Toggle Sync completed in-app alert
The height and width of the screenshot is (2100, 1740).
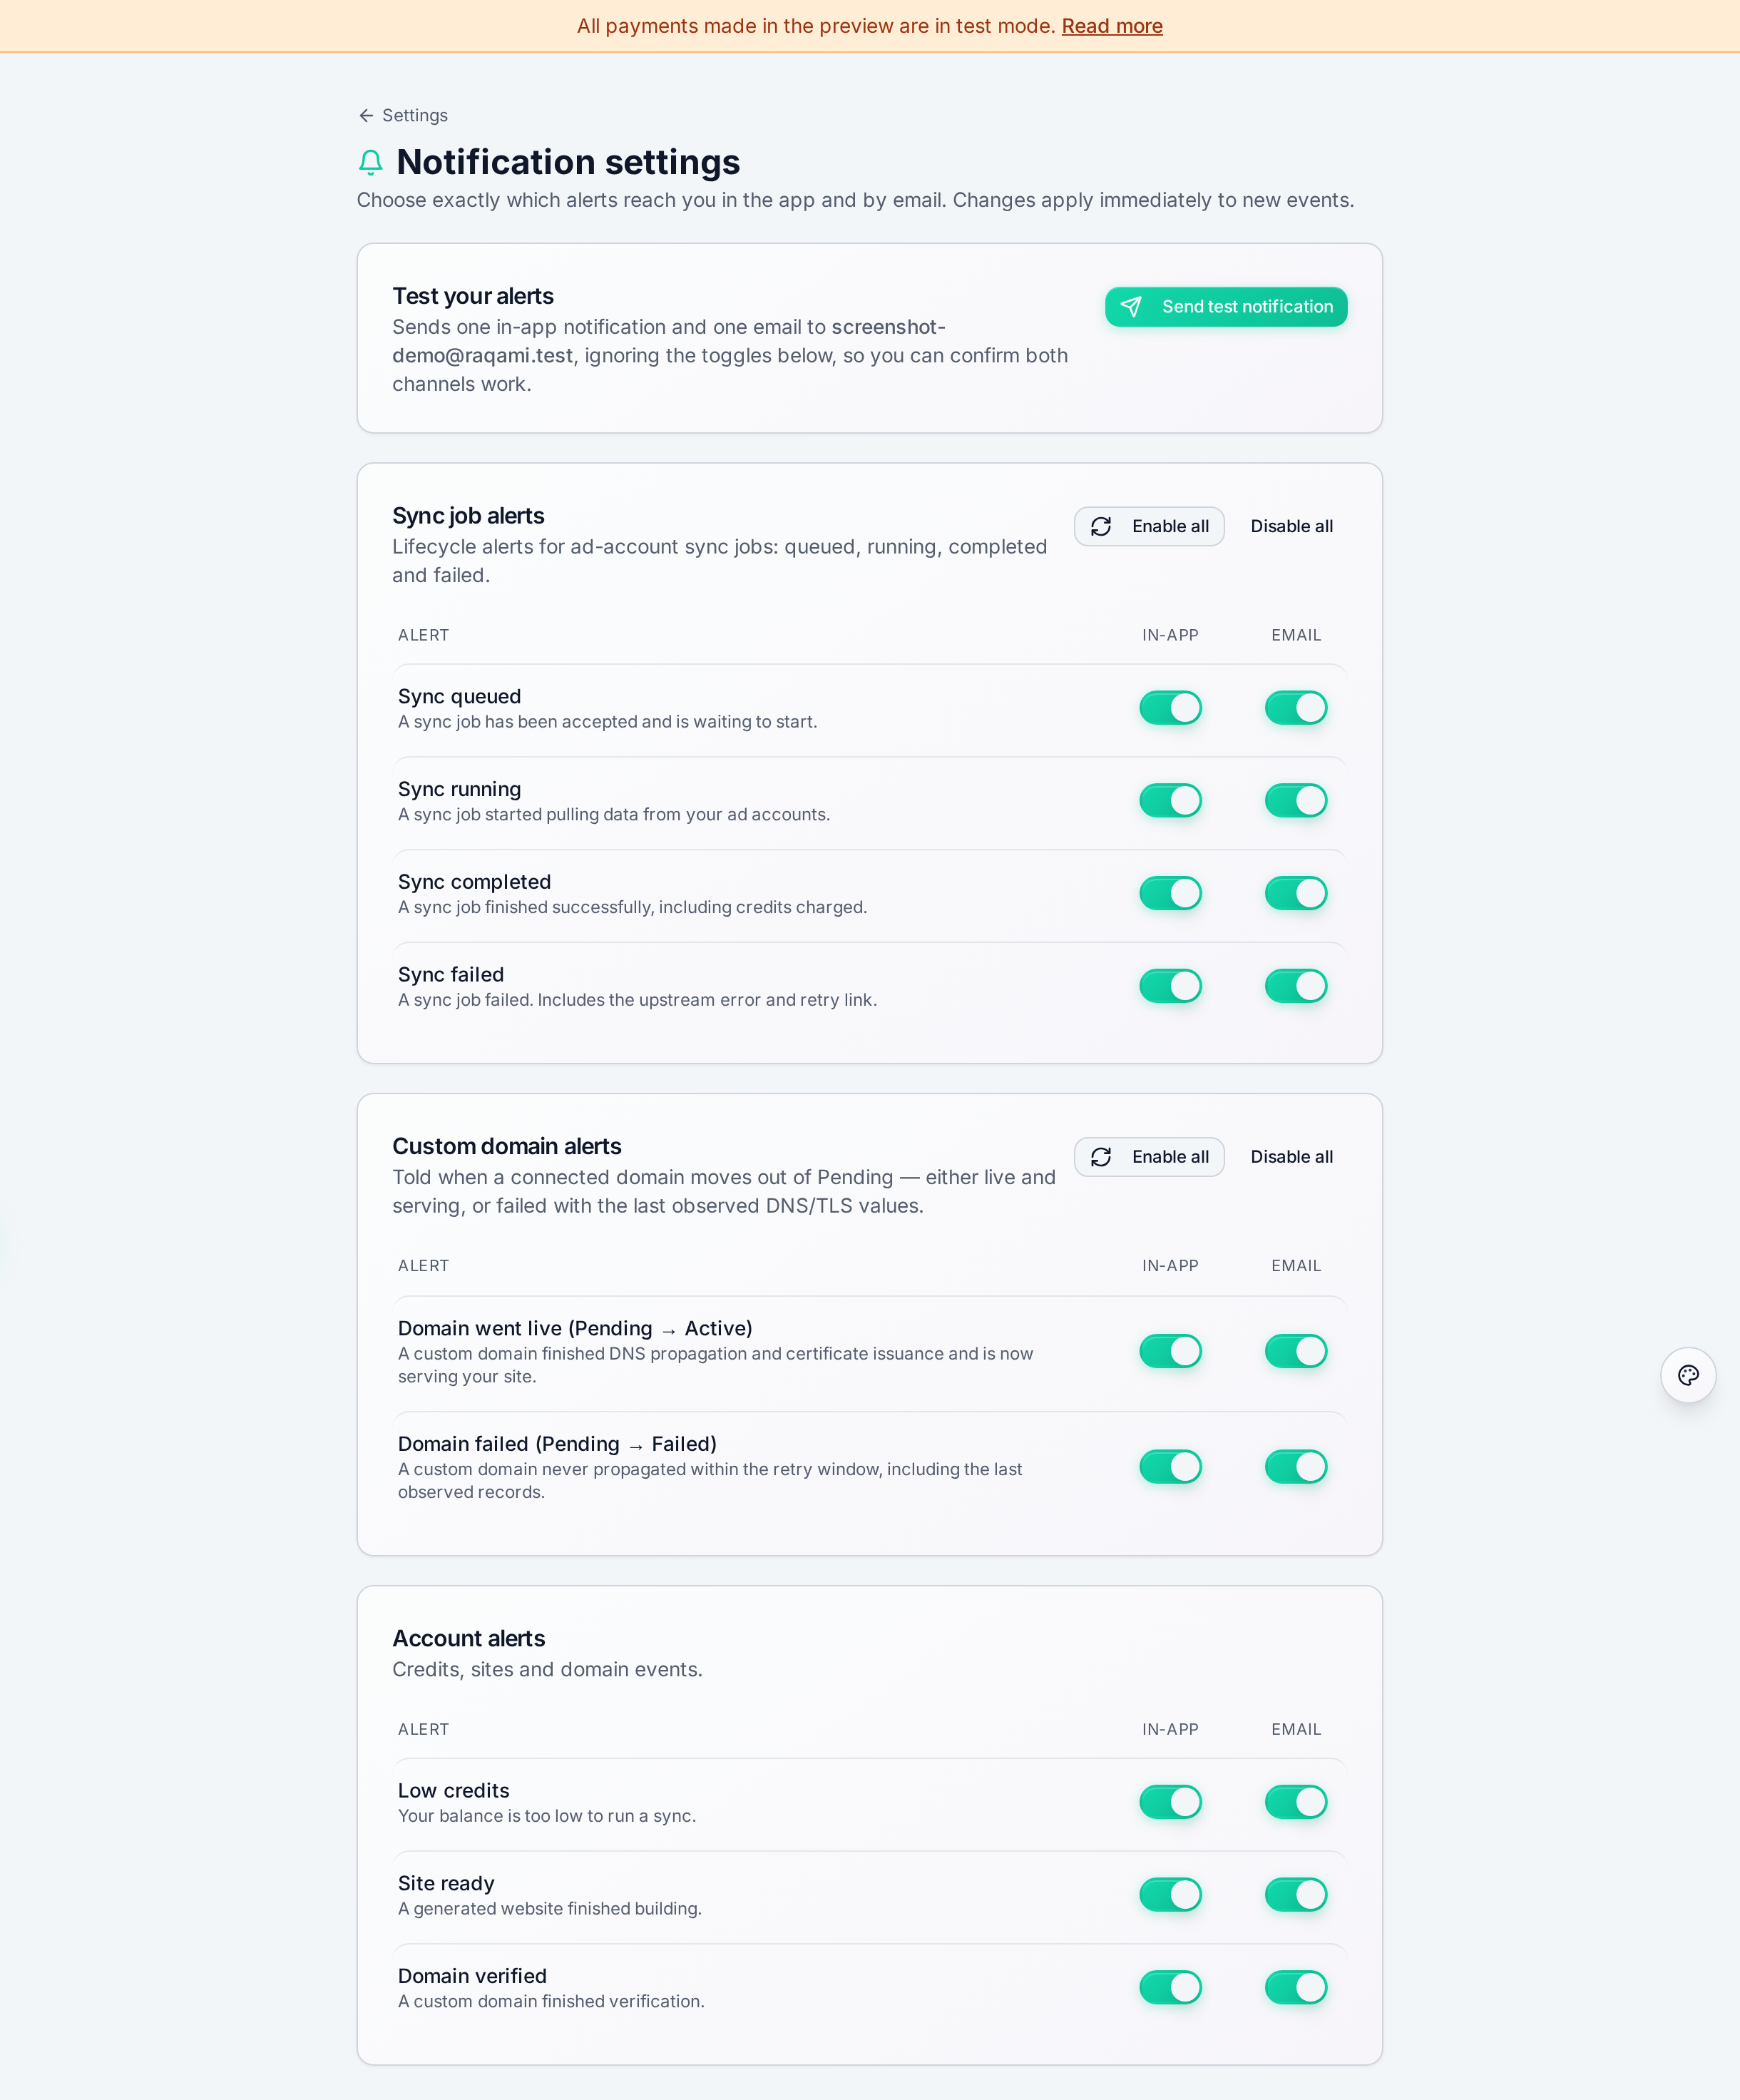click(x=1170, y=893)
